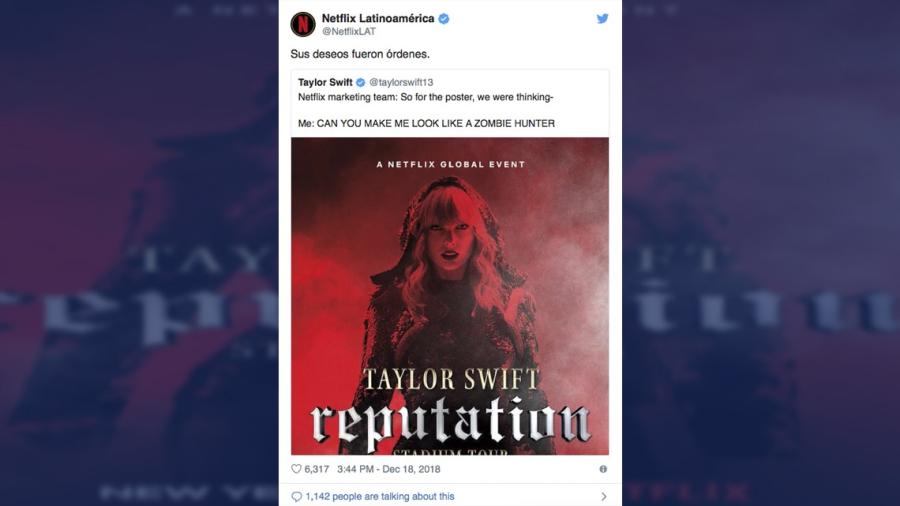Click the speech bubble reply icon
Image resolution: width=900 pixels, height=506 pixels.
pos(296,496)
